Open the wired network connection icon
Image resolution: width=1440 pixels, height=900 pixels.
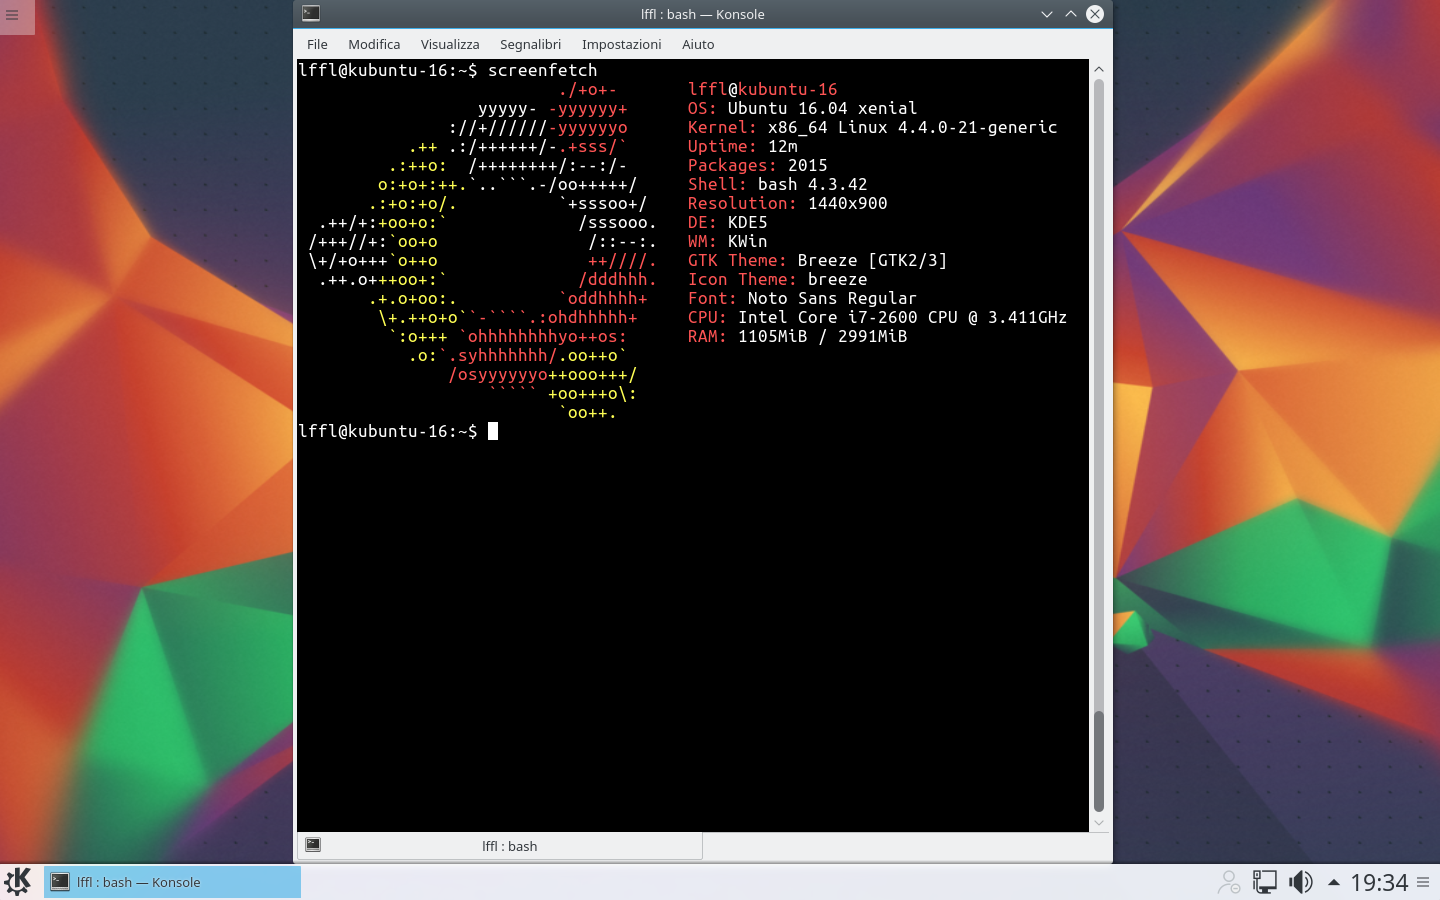pyautogui.click(x=1265, y=882)
